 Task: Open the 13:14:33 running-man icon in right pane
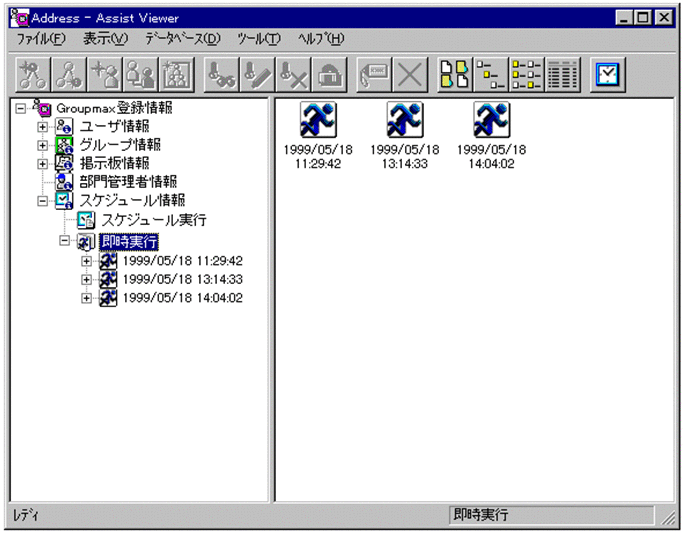point(405,119)
